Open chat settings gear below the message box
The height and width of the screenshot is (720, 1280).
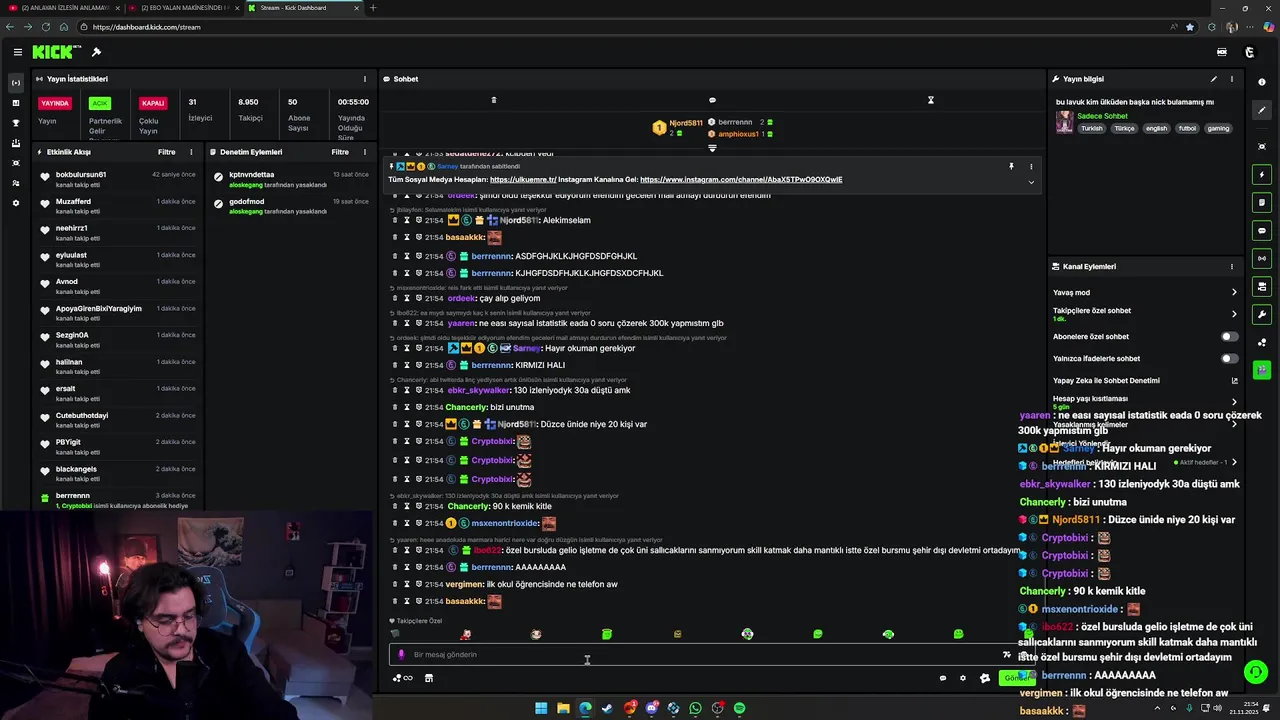(x=963, y=678)
